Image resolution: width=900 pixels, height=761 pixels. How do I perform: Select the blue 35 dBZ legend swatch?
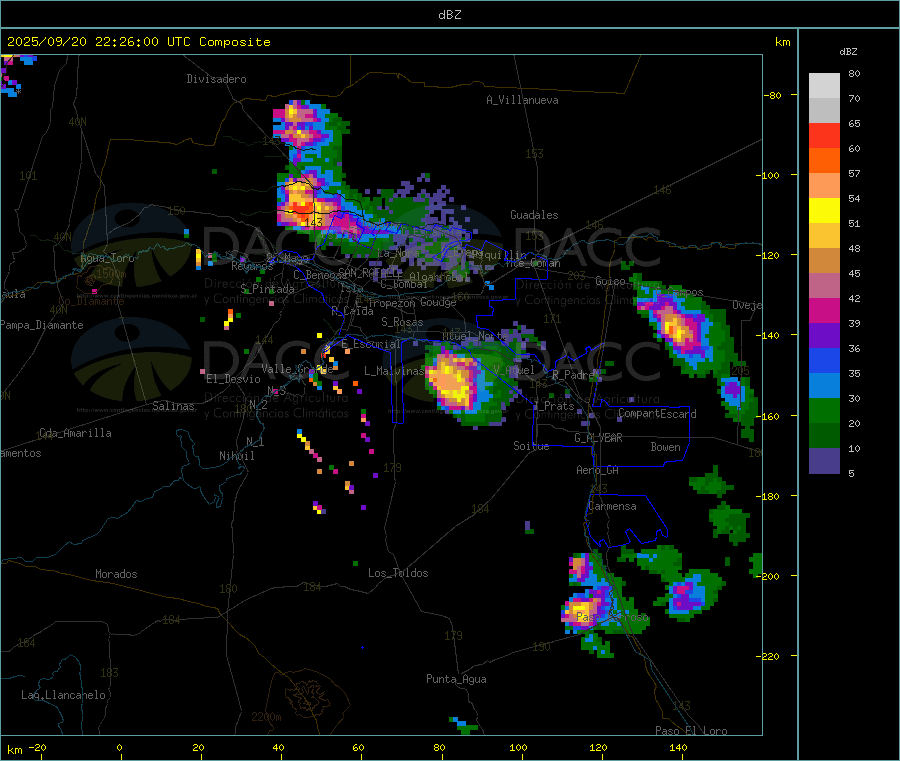coord(824,361)
